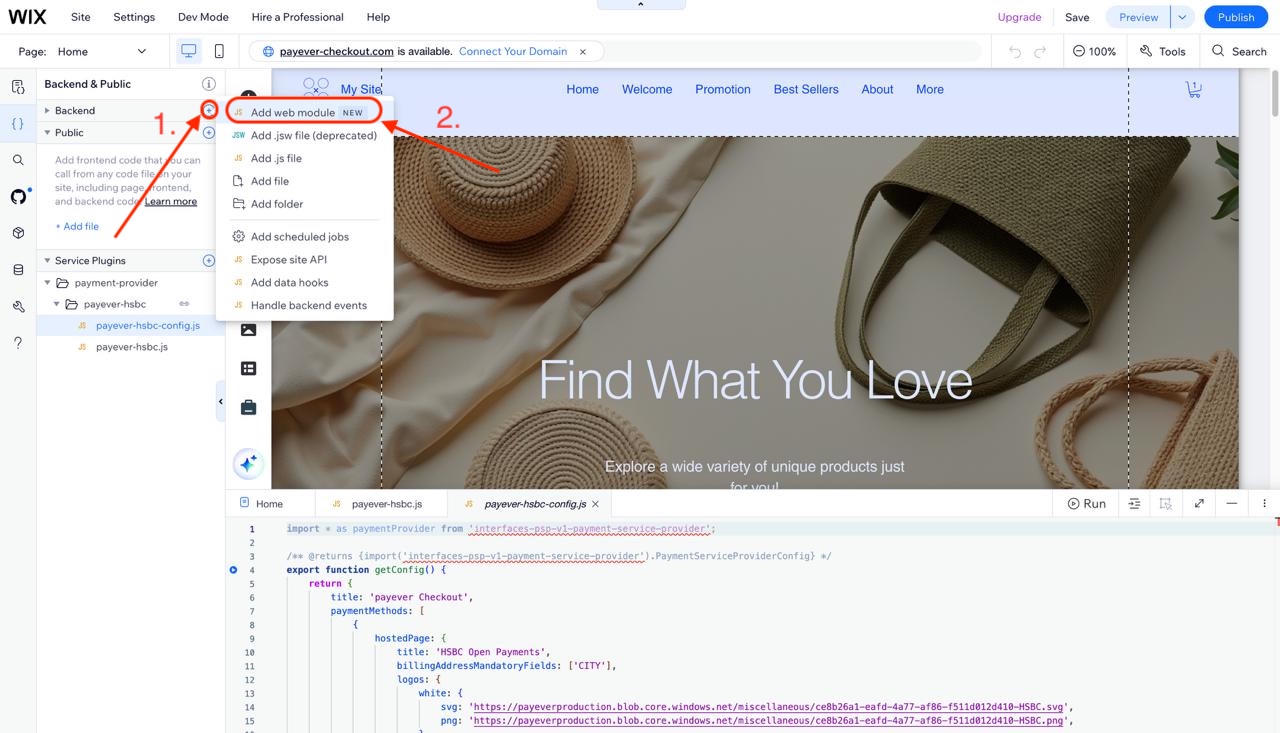Click + Add file link in Public

click(x=77, y=226)
